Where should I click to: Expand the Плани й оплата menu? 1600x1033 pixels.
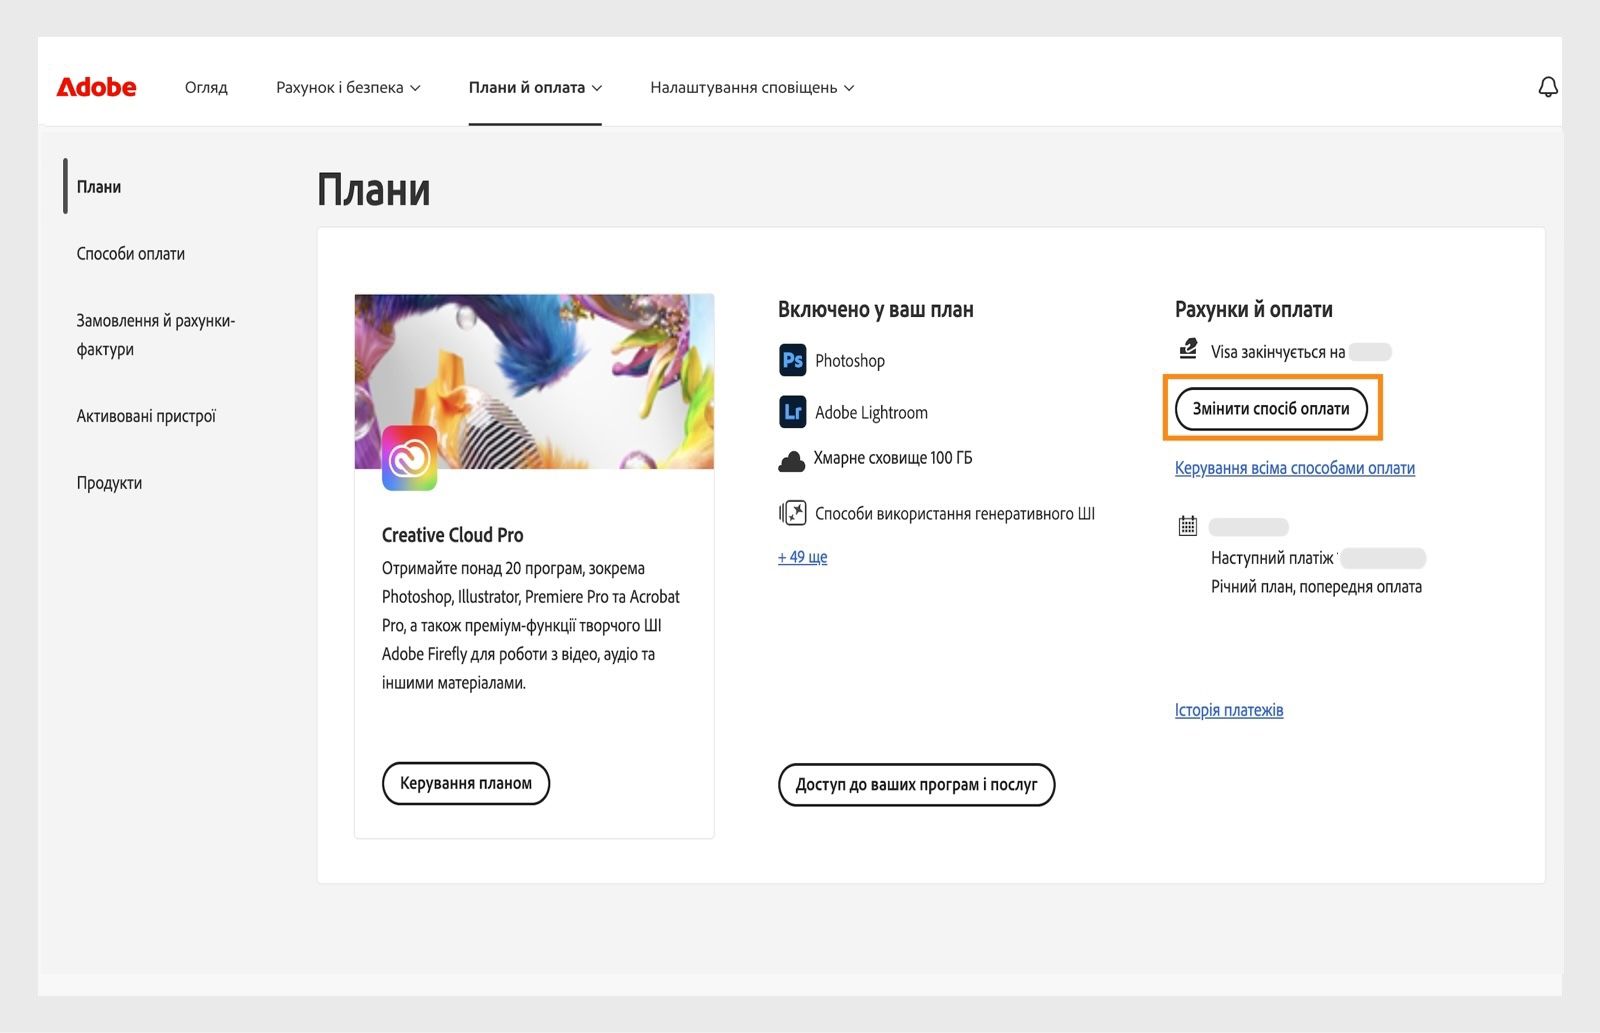535,87
